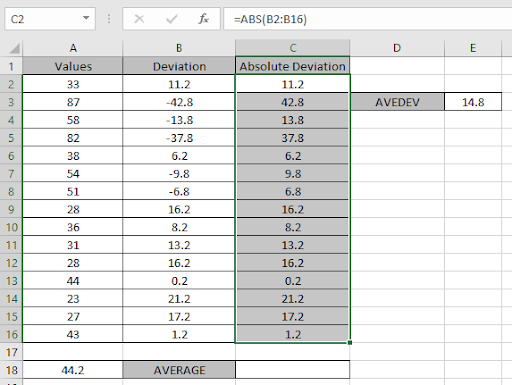
Task: Click value cell 33
Action: (x=73, y=84)
